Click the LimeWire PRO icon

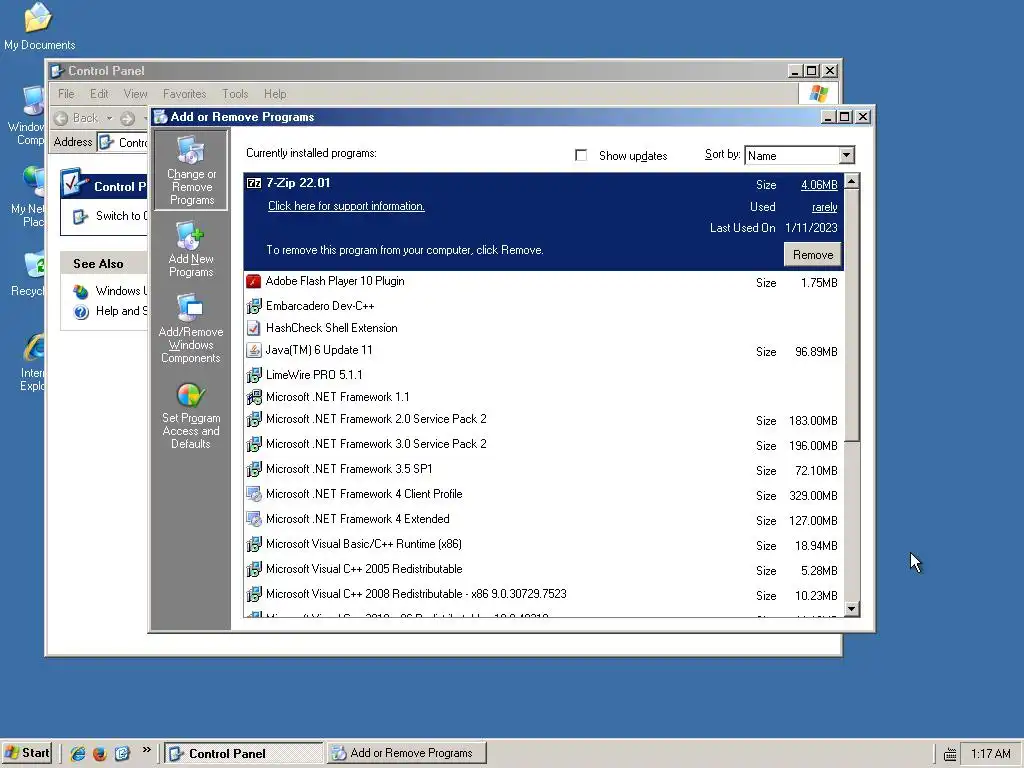pos(253,376)
